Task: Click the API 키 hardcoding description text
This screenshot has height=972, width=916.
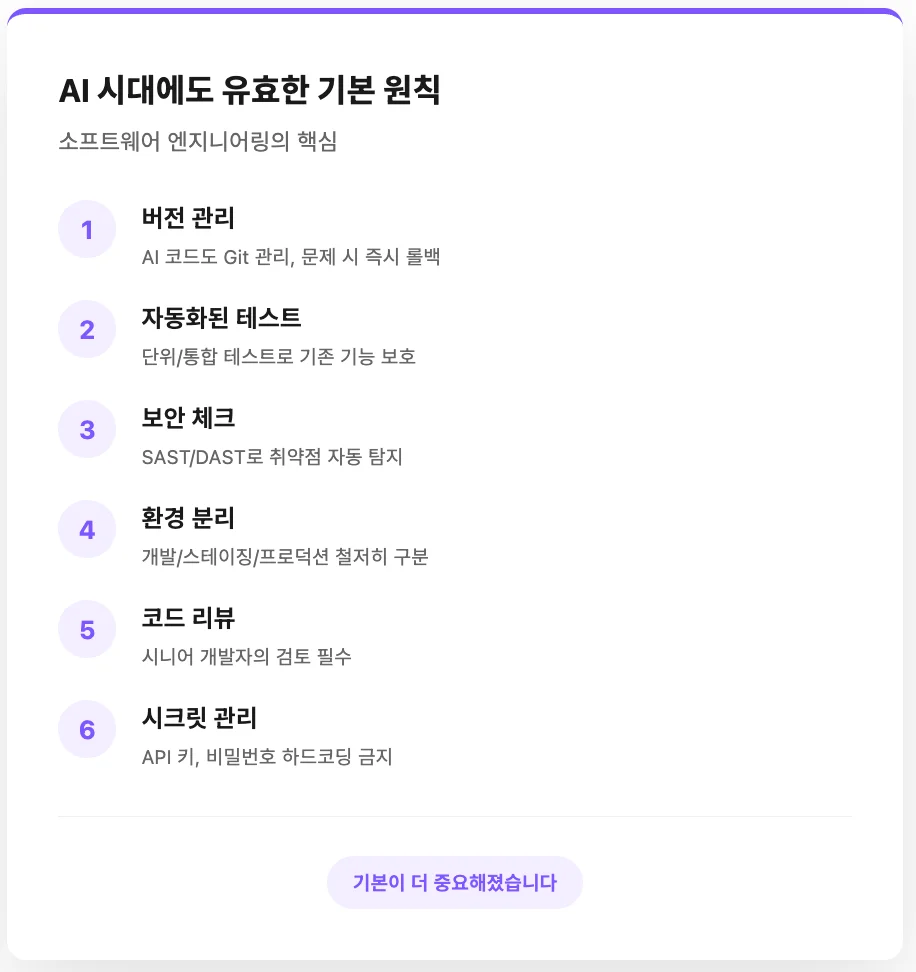Action: coord(267,757)
